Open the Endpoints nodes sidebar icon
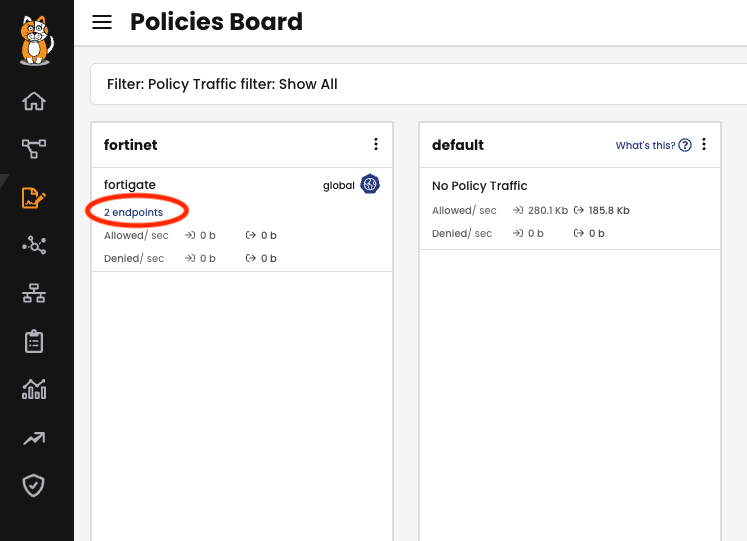This screenshot has height=541, width=747. pos(34,245)
